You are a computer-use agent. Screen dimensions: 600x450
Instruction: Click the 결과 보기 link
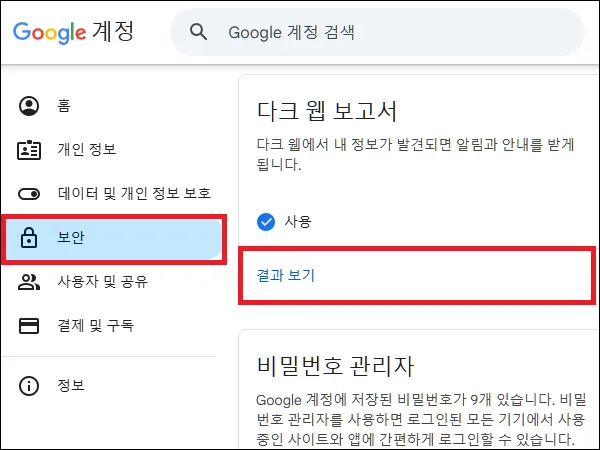(285, 276)
